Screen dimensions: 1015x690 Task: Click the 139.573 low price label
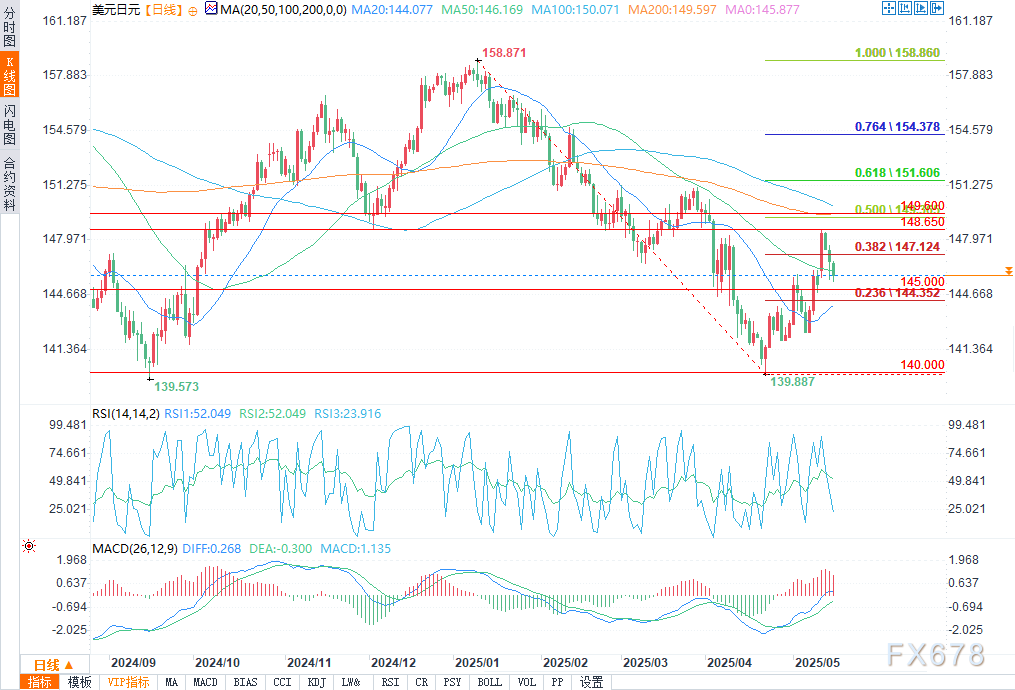pos(176,386)
